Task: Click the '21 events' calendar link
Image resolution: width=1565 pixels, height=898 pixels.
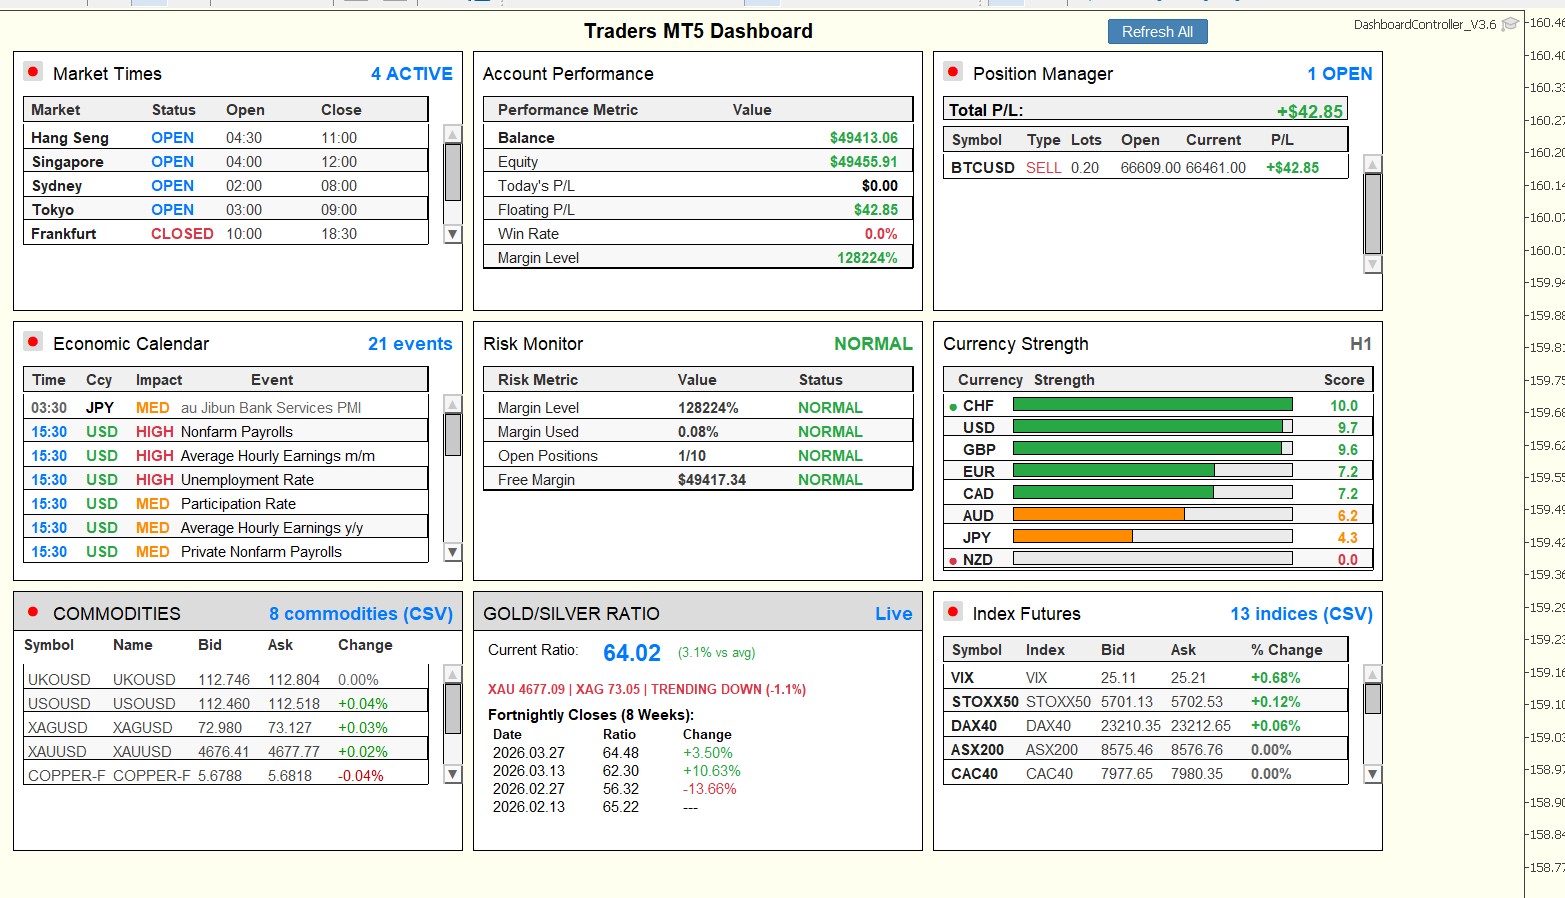Action: (x=410, y=344)
